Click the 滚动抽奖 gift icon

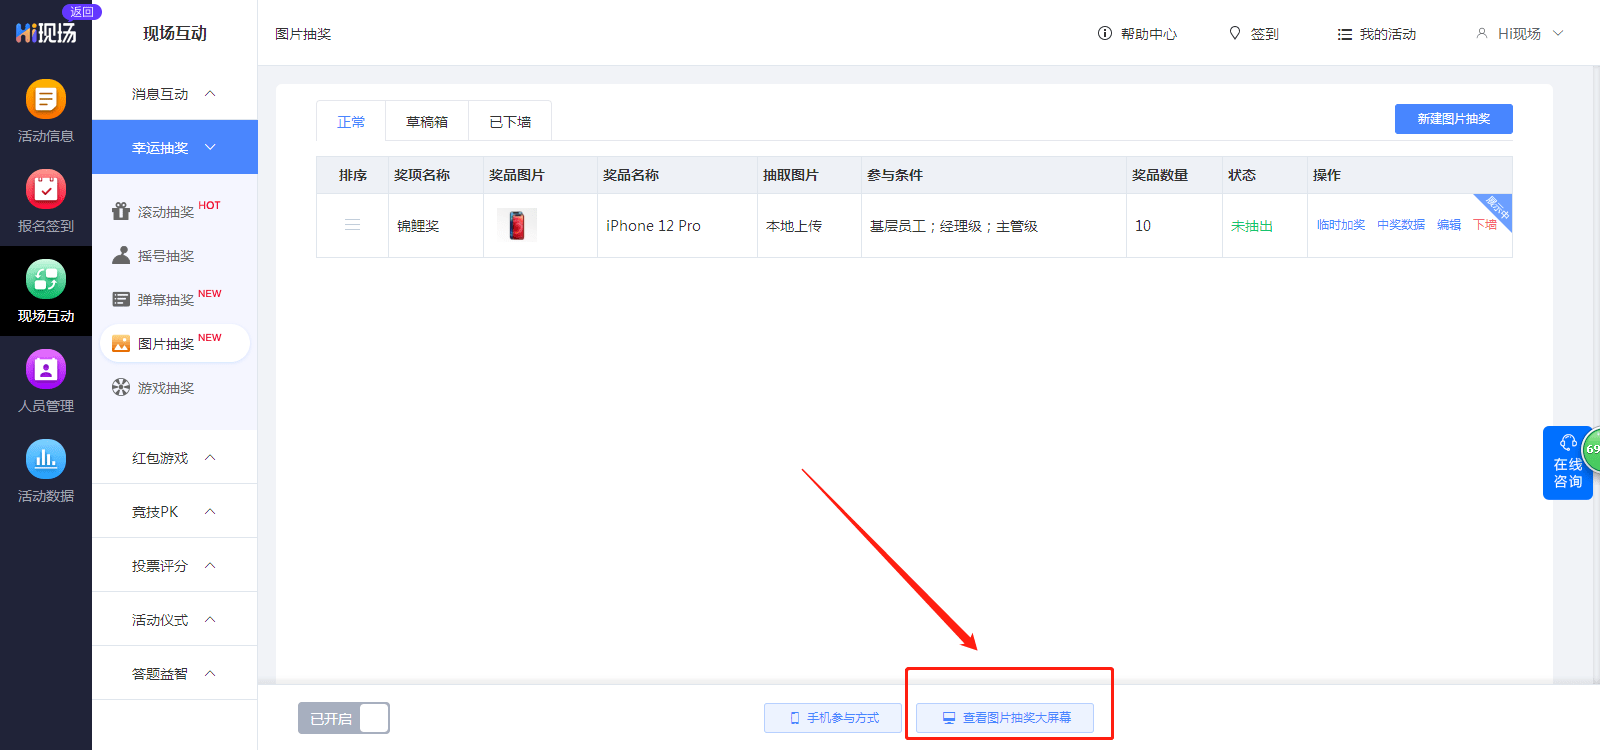(x=121, y=211)
